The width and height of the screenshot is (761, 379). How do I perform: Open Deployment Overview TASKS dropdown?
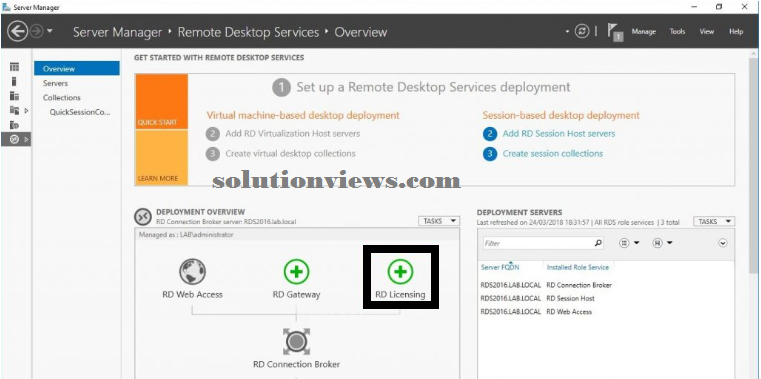pyautogui.click(x=438, y=221)
